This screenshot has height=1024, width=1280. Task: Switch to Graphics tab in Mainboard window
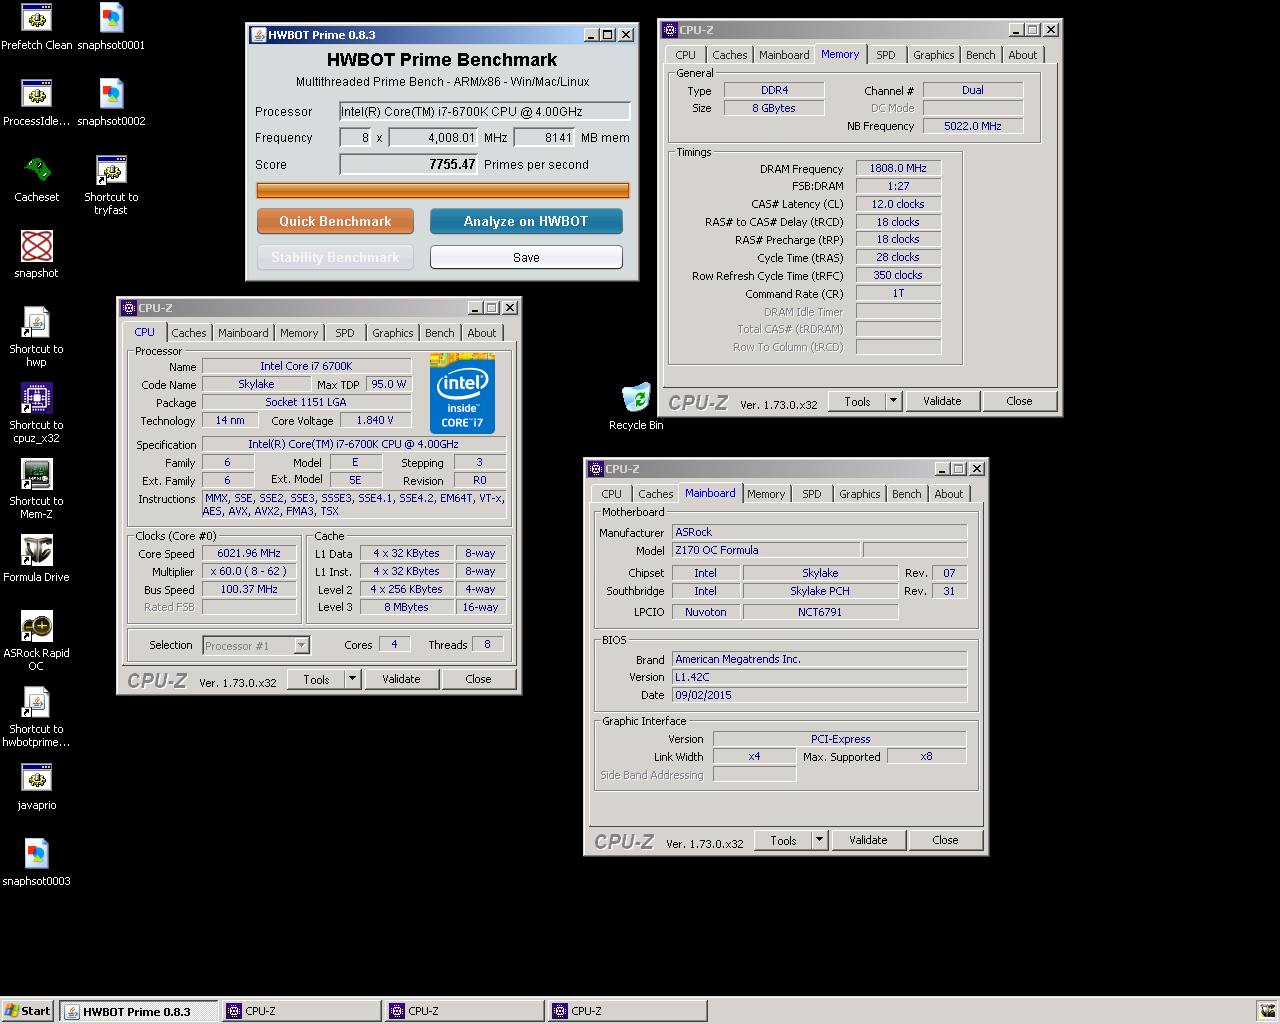(860, 494)
